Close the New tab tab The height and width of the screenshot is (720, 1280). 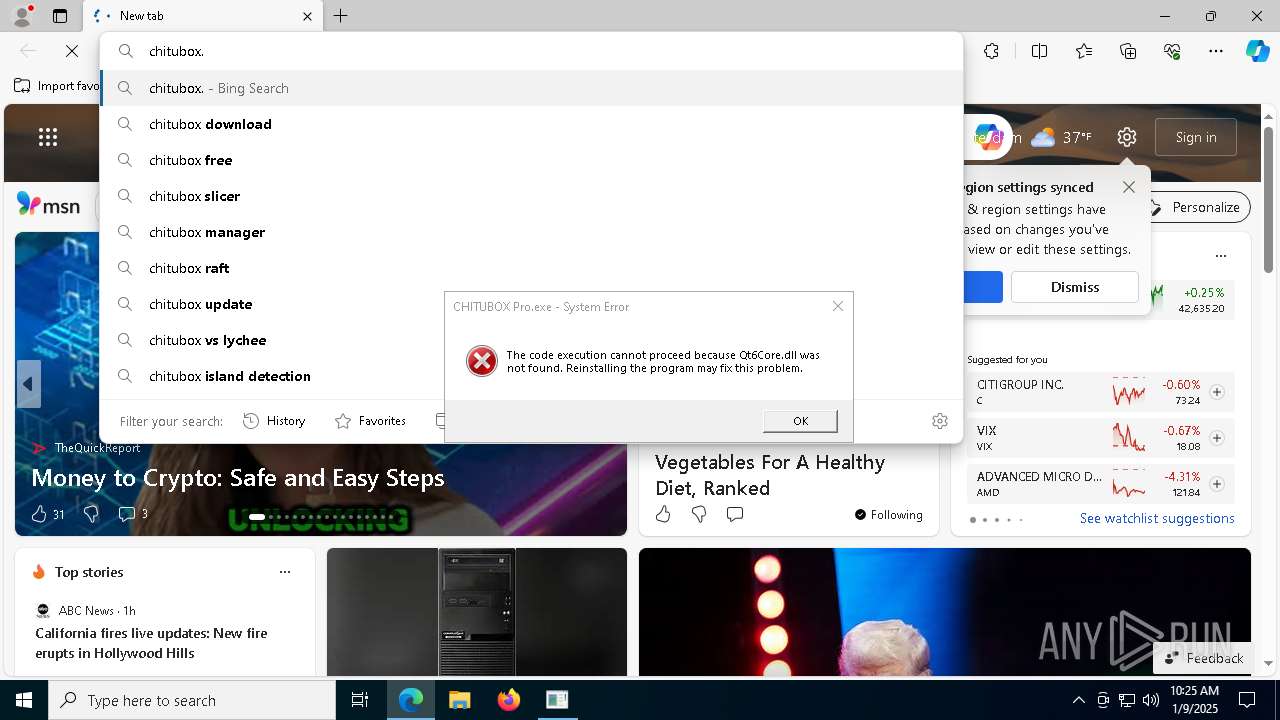click(x=308, y=16)
